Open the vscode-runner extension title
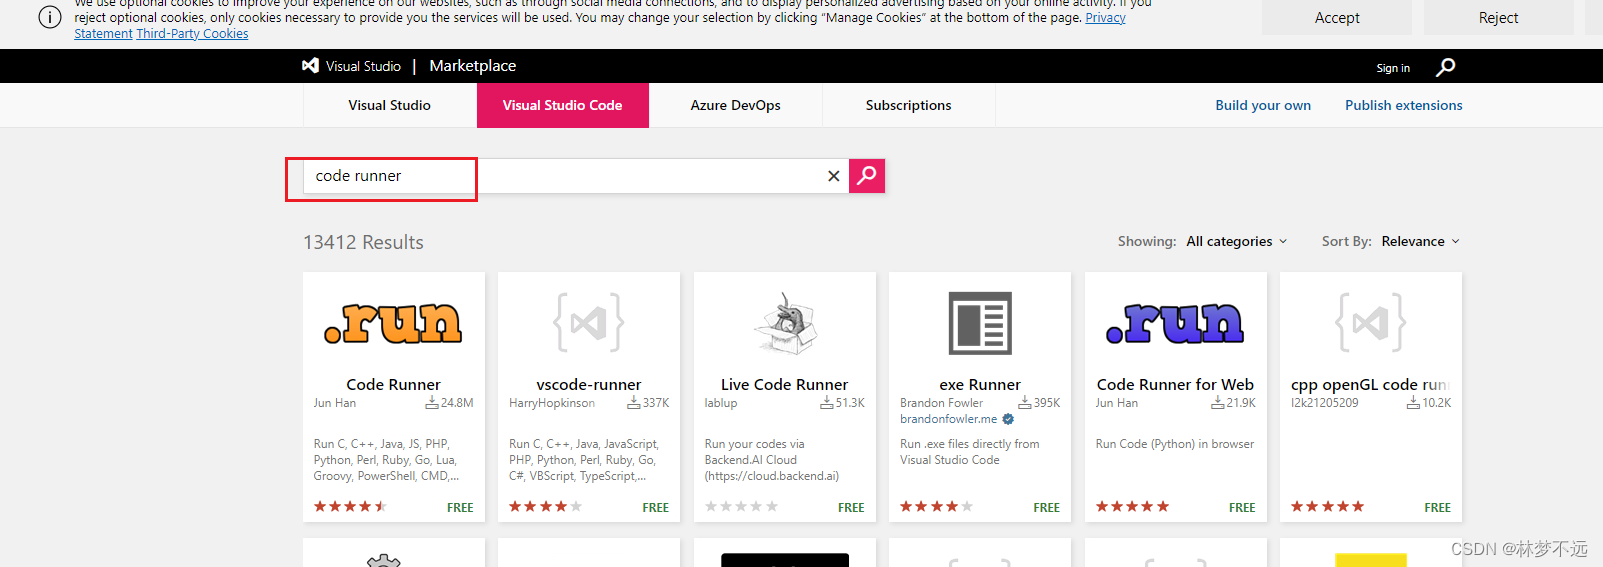1603x567 pixels. pyautogui.click(x=589, y=384)
